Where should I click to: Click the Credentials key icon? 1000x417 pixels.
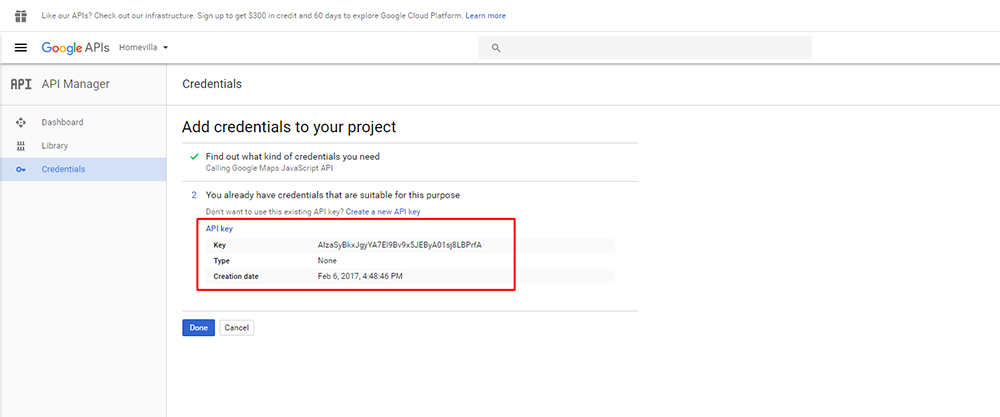click(x=21, y=170)
